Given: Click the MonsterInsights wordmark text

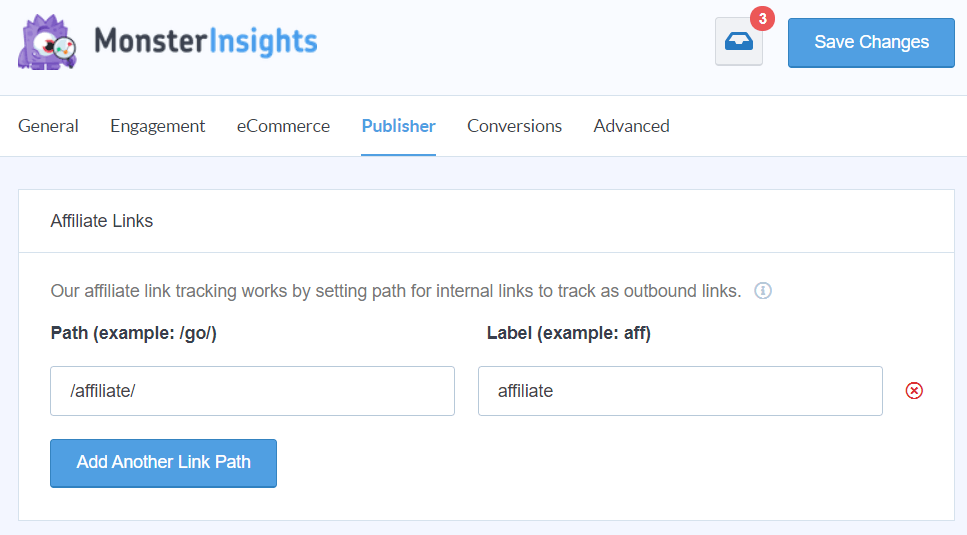Looking at the screenshot, I should coord(205,42).
